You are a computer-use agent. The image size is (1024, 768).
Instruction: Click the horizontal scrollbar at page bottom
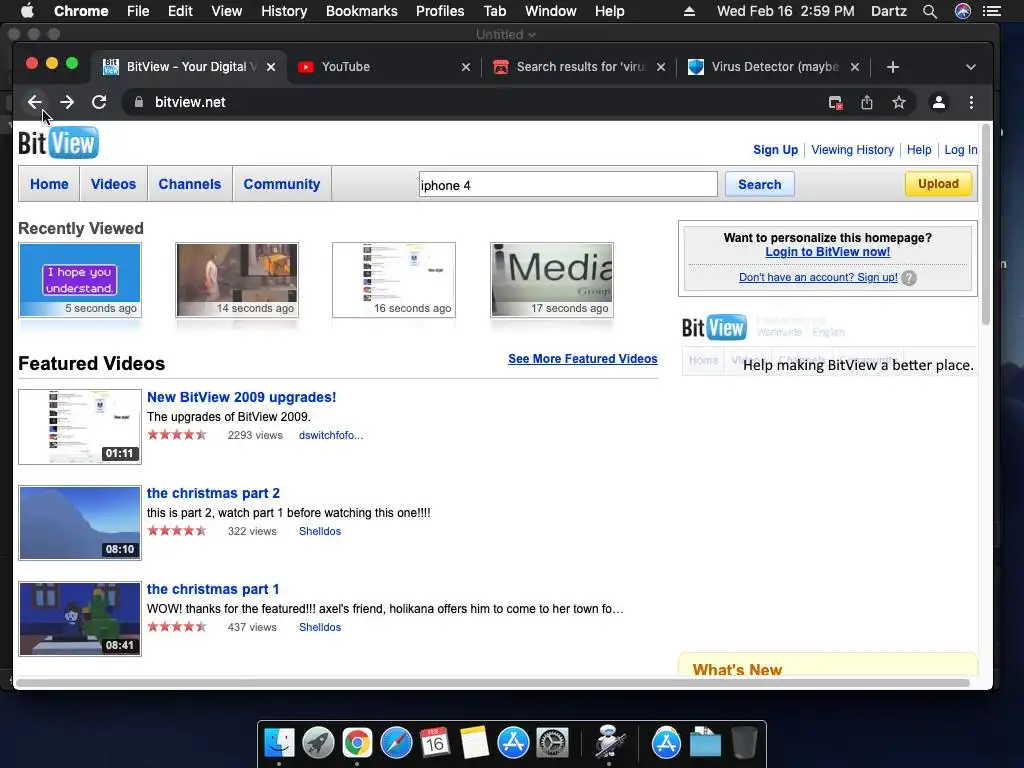[493, 683]
